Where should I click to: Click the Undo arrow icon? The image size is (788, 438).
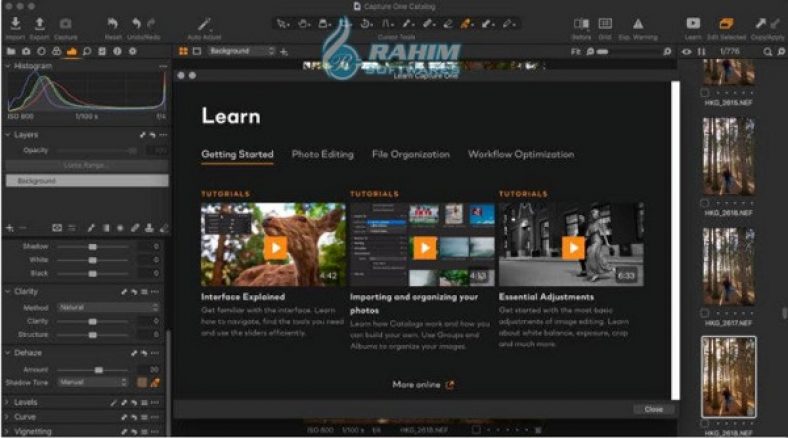(136, 24)
